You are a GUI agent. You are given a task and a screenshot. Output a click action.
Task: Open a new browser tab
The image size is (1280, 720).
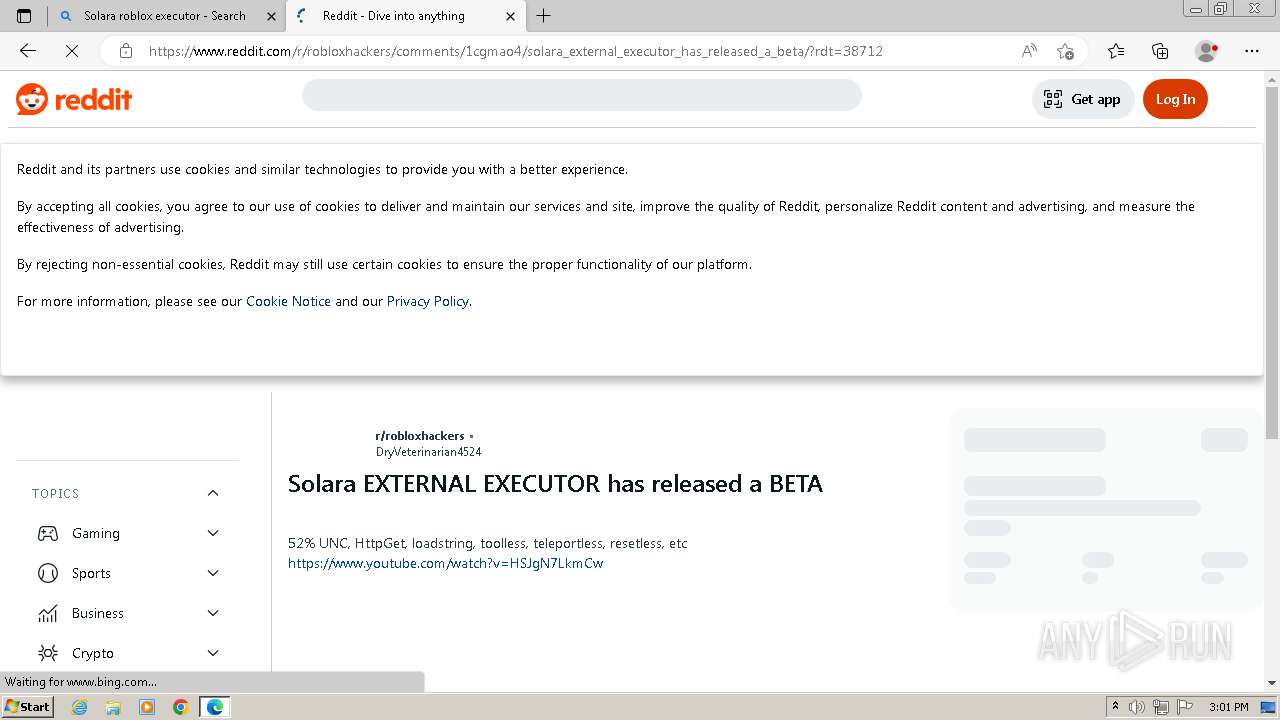pos(544,16)
